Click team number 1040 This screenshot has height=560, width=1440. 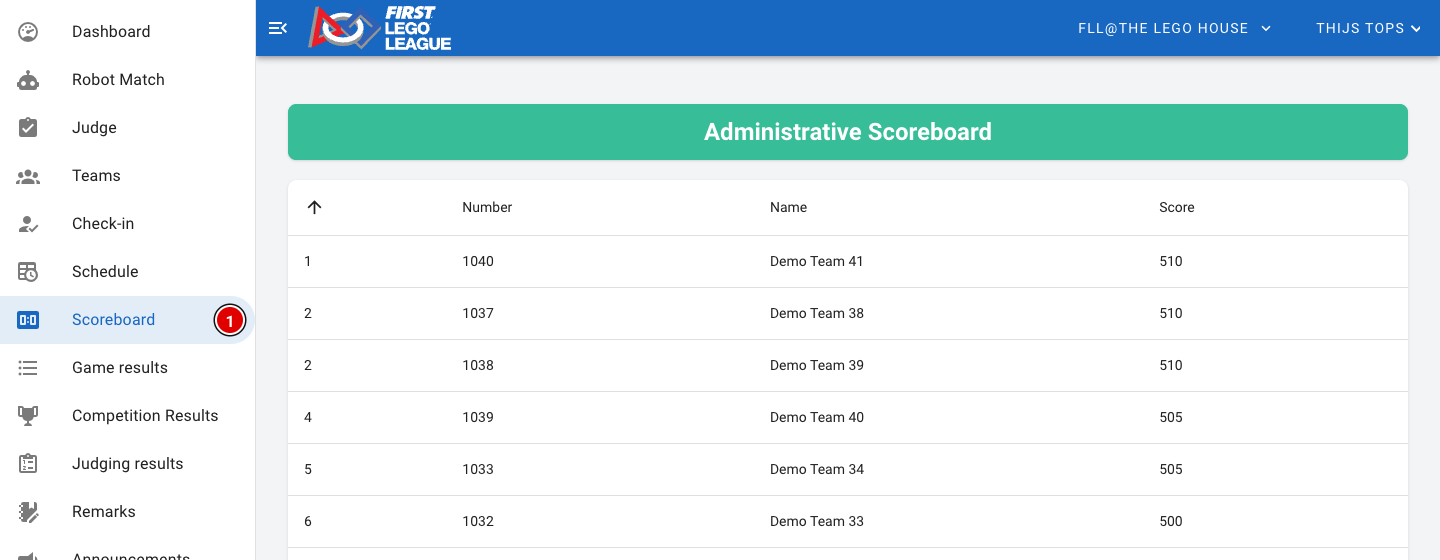pos(478,261)
